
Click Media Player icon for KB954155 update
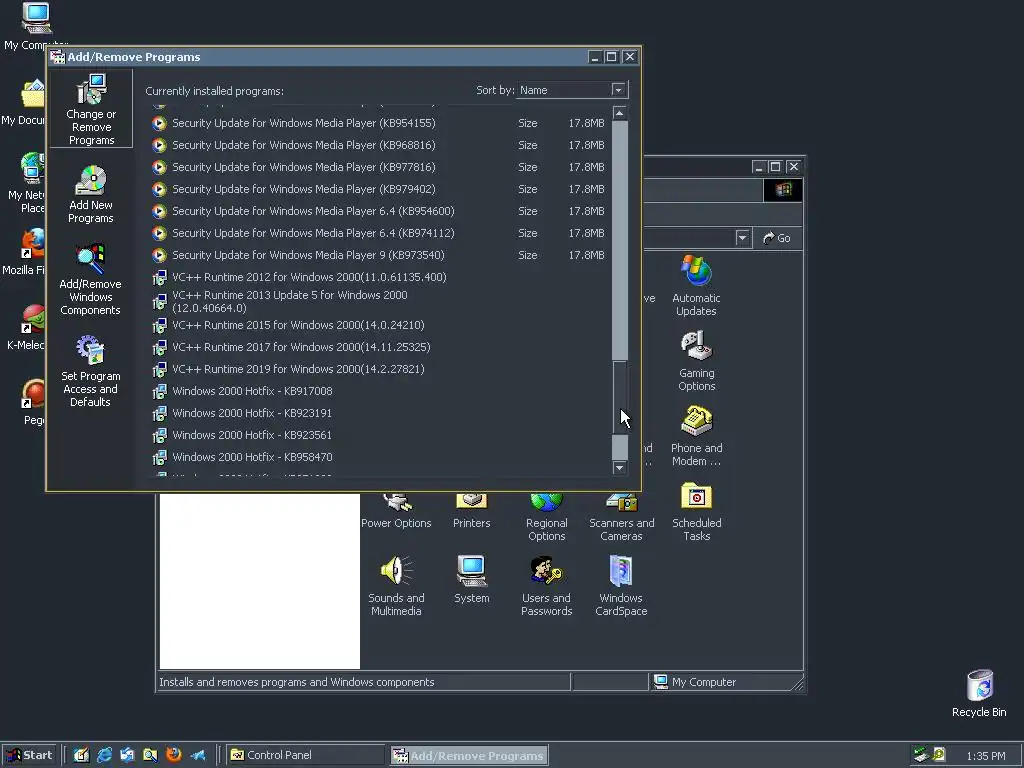(159, 123)
